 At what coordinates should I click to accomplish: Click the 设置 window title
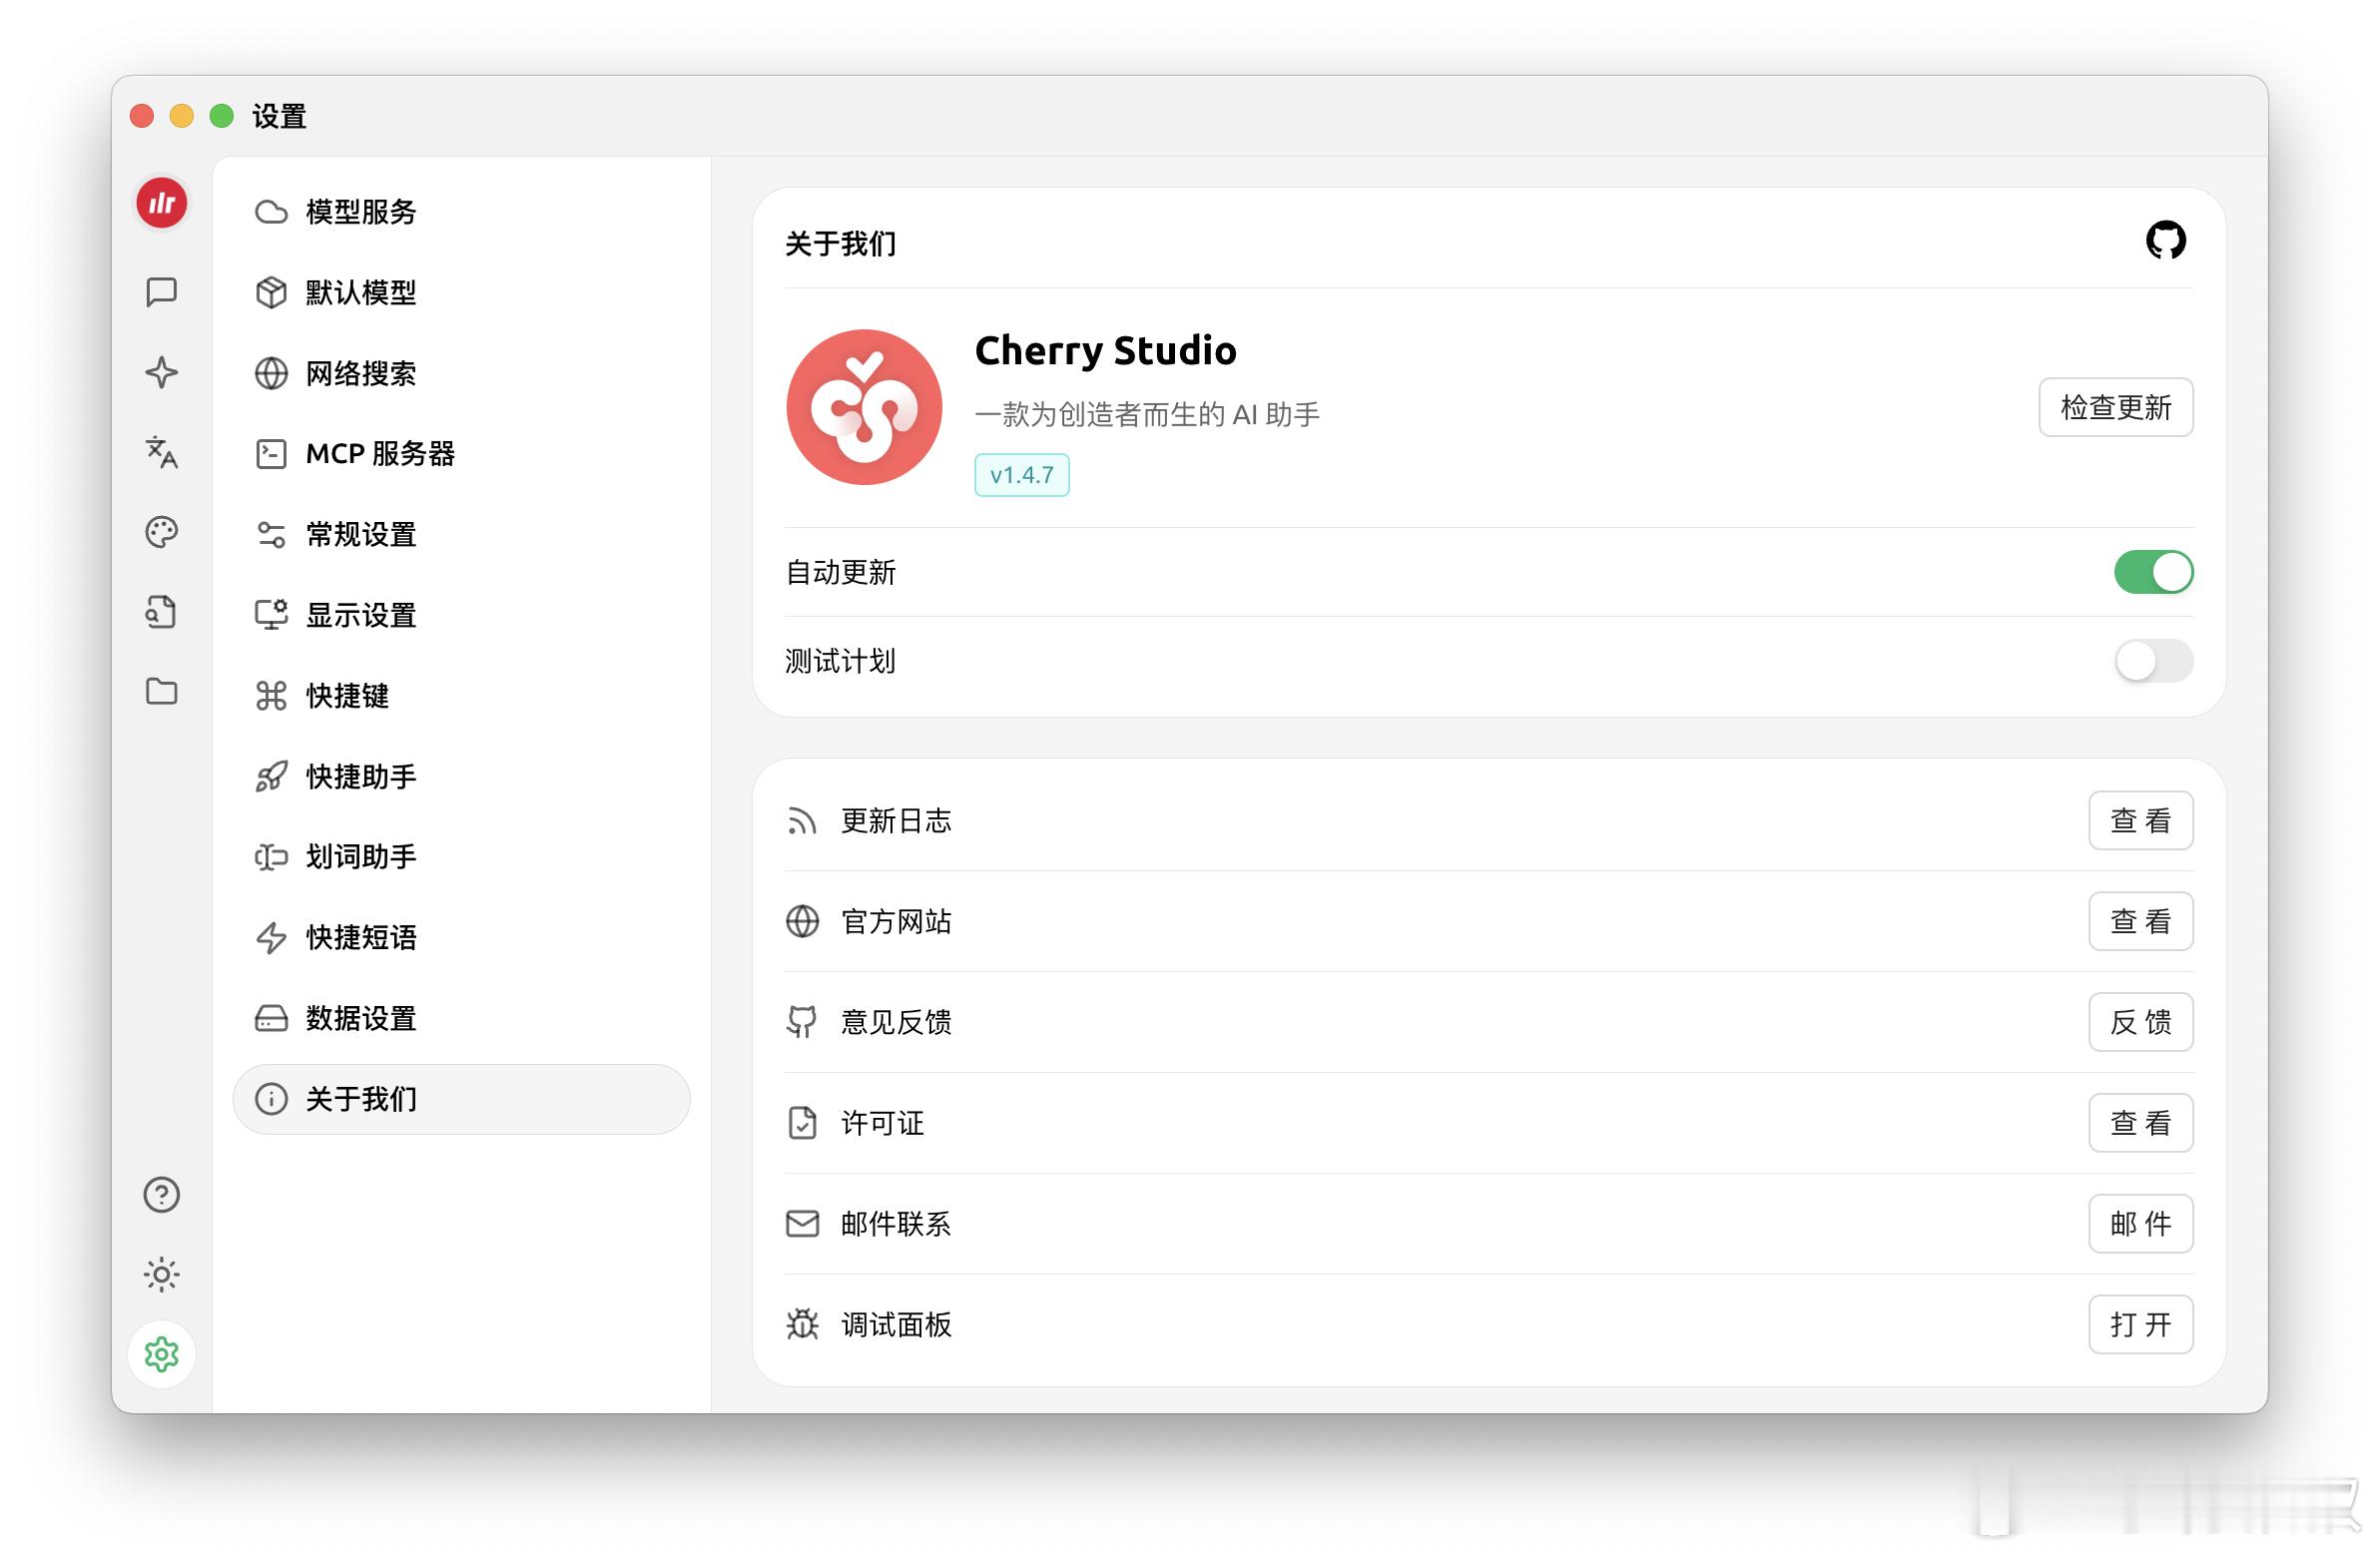coord(279,116)
